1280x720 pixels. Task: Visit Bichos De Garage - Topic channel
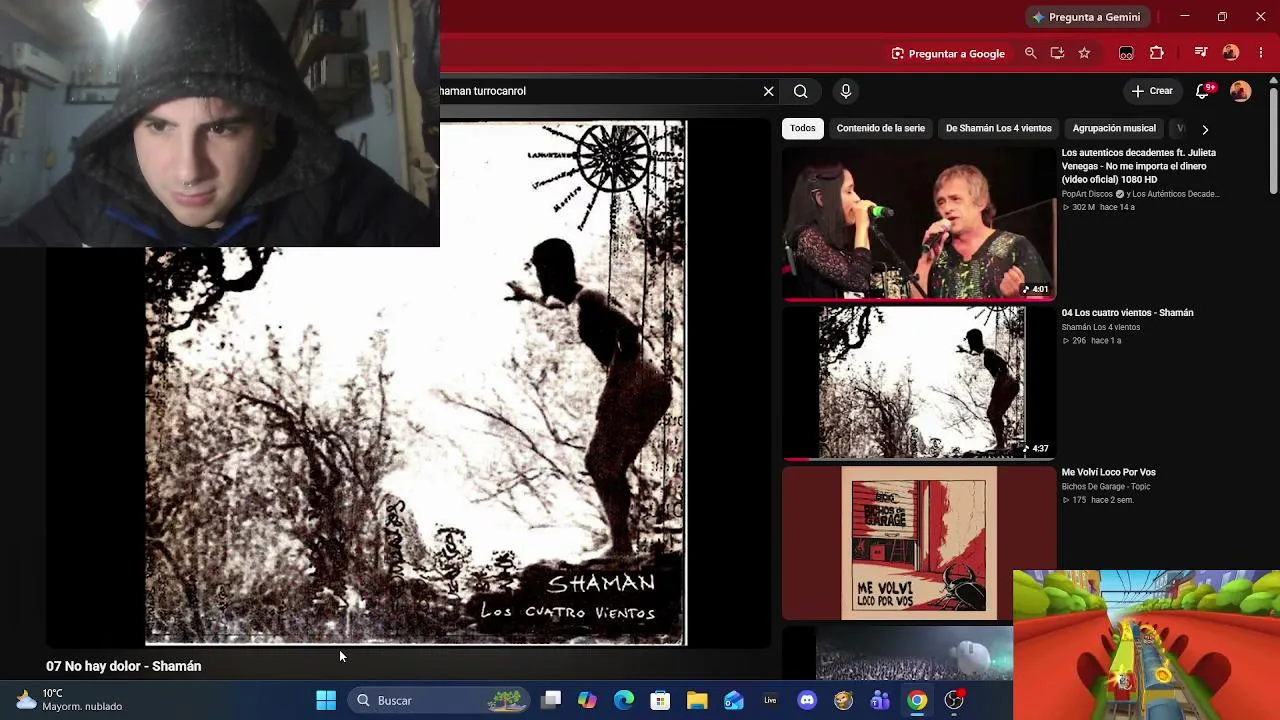click(1106, 487)
